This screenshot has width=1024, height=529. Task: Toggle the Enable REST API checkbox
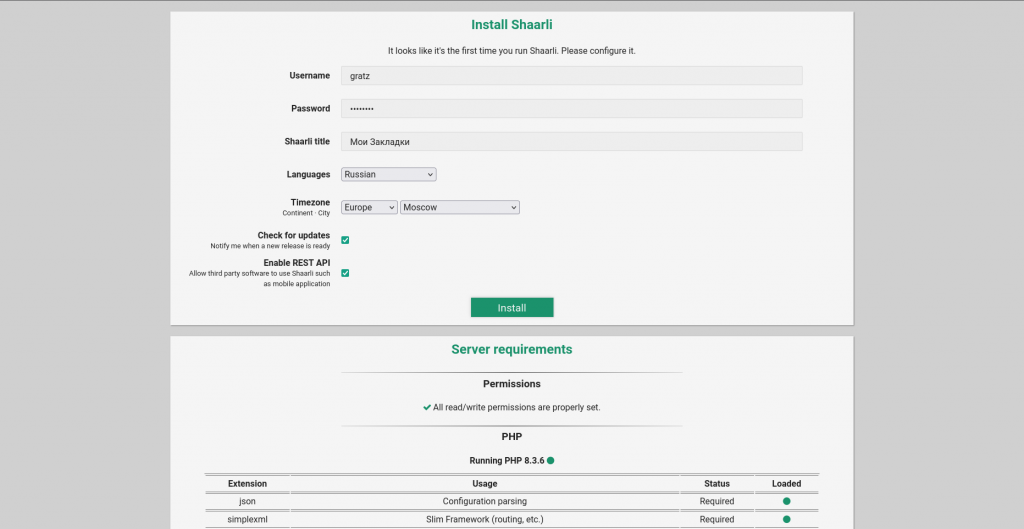pyautogui.click(x=345, y=273)
